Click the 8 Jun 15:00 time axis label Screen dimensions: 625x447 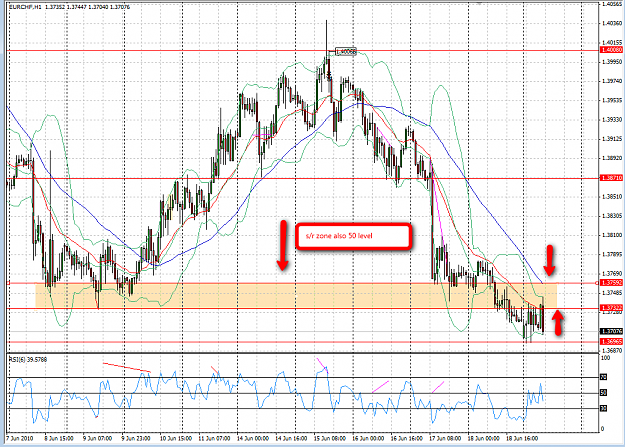coord(58,439)
